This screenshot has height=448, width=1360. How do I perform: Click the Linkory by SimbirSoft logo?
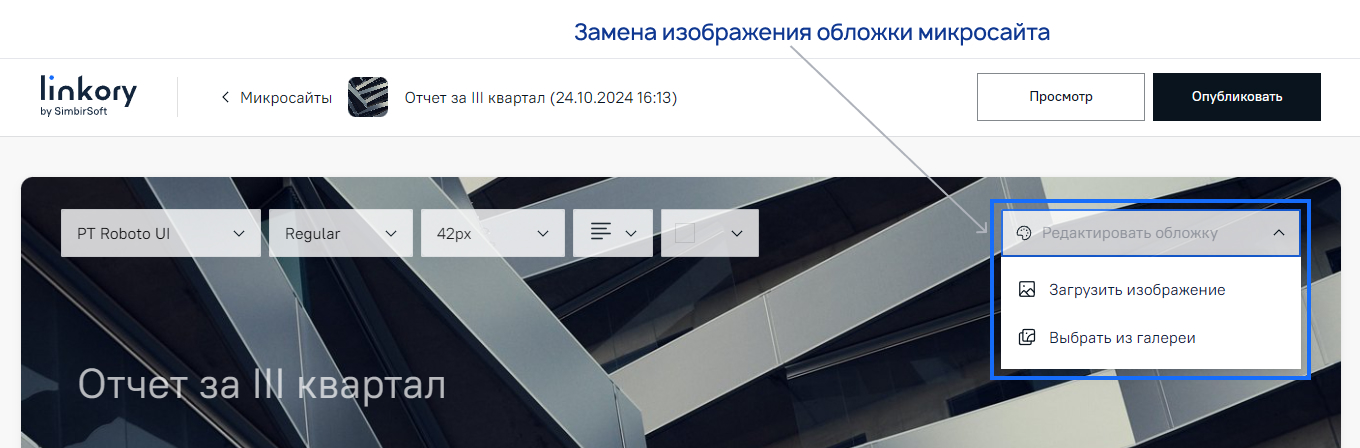tap(88, 96)
